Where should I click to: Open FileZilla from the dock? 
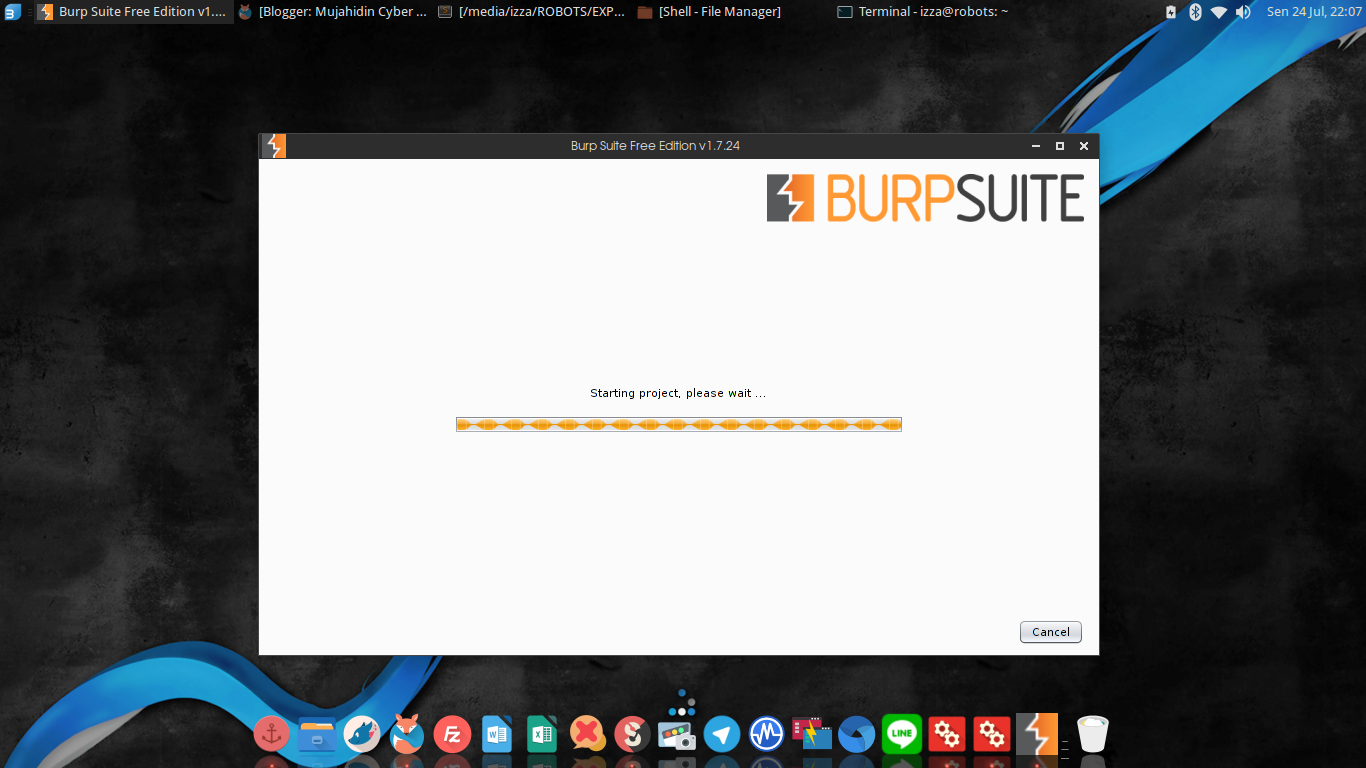tap(451, 735)
